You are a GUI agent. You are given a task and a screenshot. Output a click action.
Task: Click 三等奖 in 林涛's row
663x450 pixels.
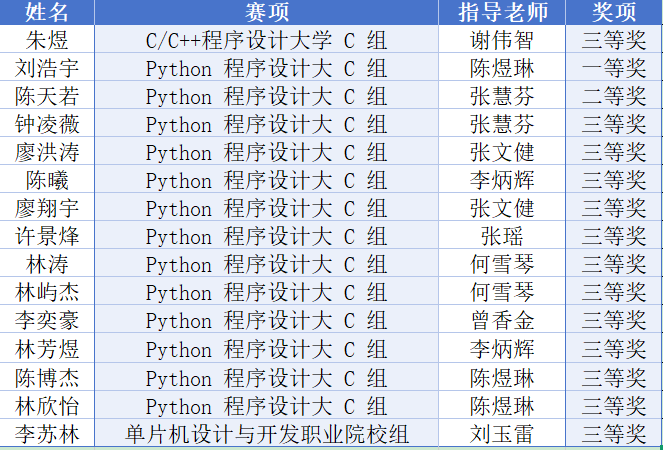click(614, 263)
